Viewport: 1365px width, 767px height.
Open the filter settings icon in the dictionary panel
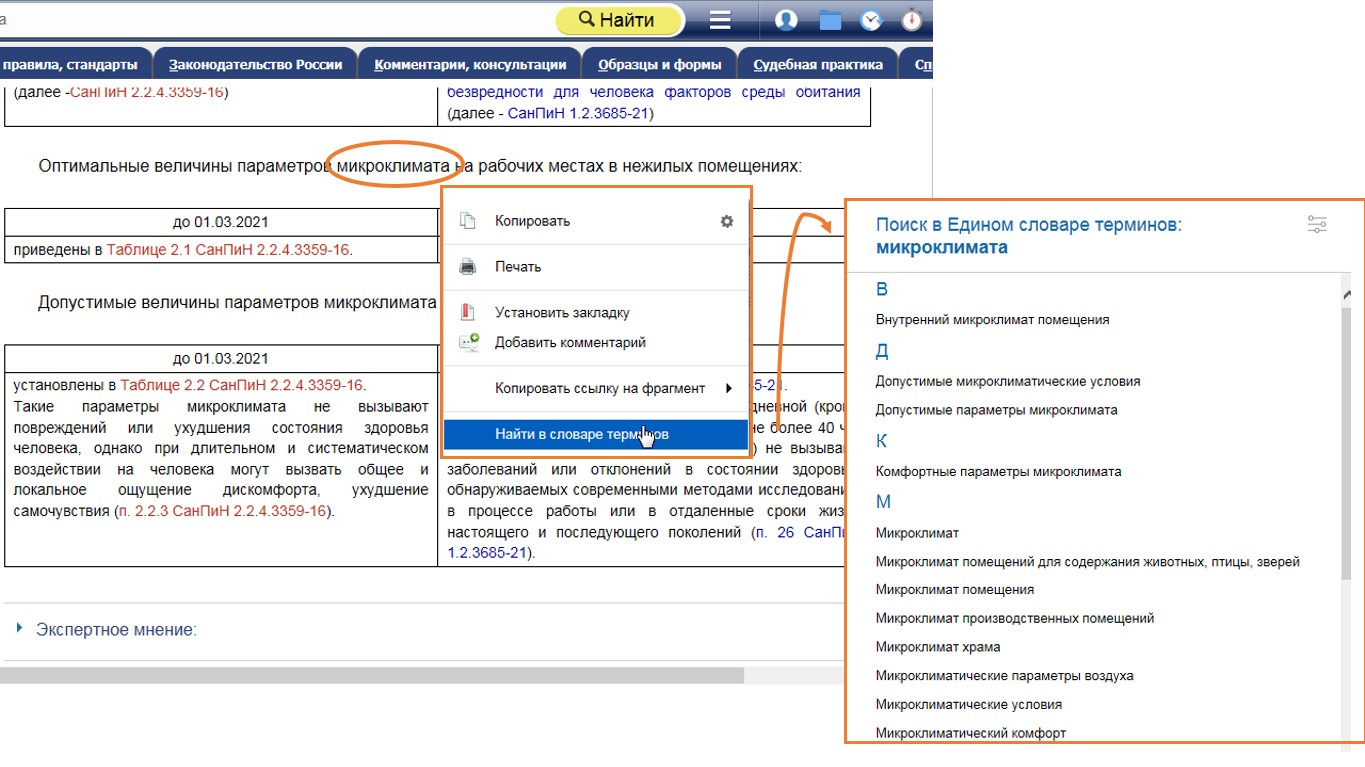tap(1317, 225)
